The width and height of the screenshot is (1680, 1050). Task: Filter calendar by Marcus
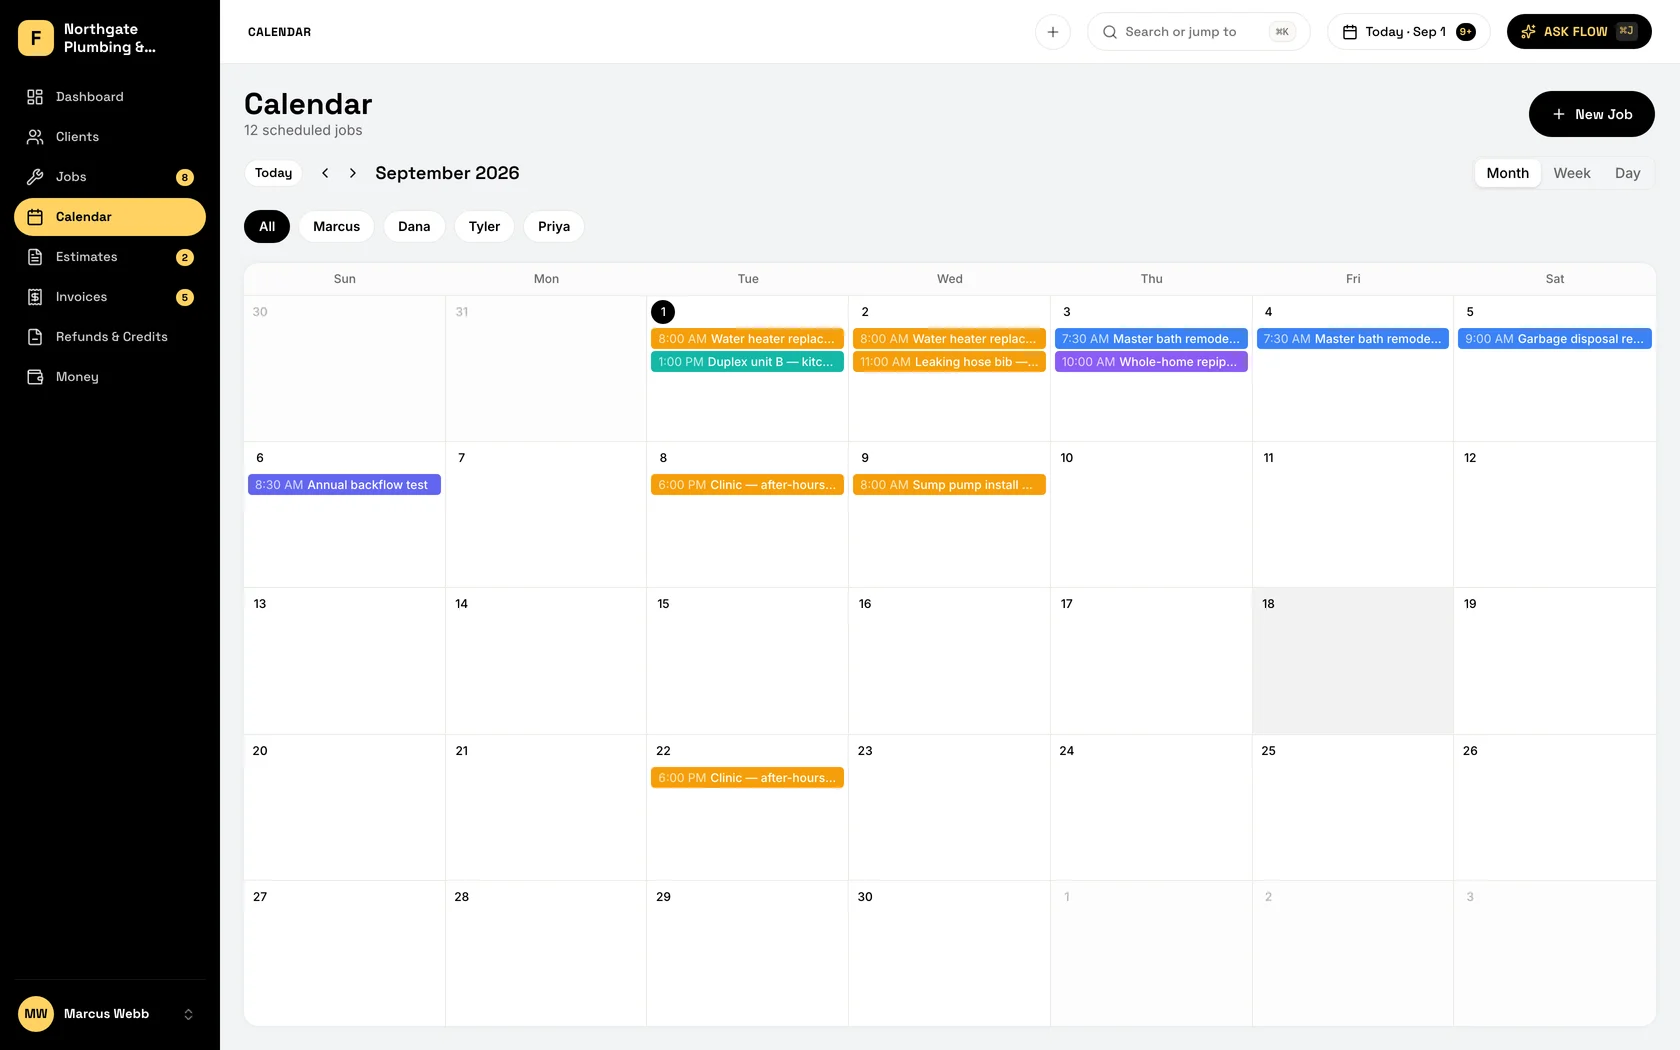336,227
